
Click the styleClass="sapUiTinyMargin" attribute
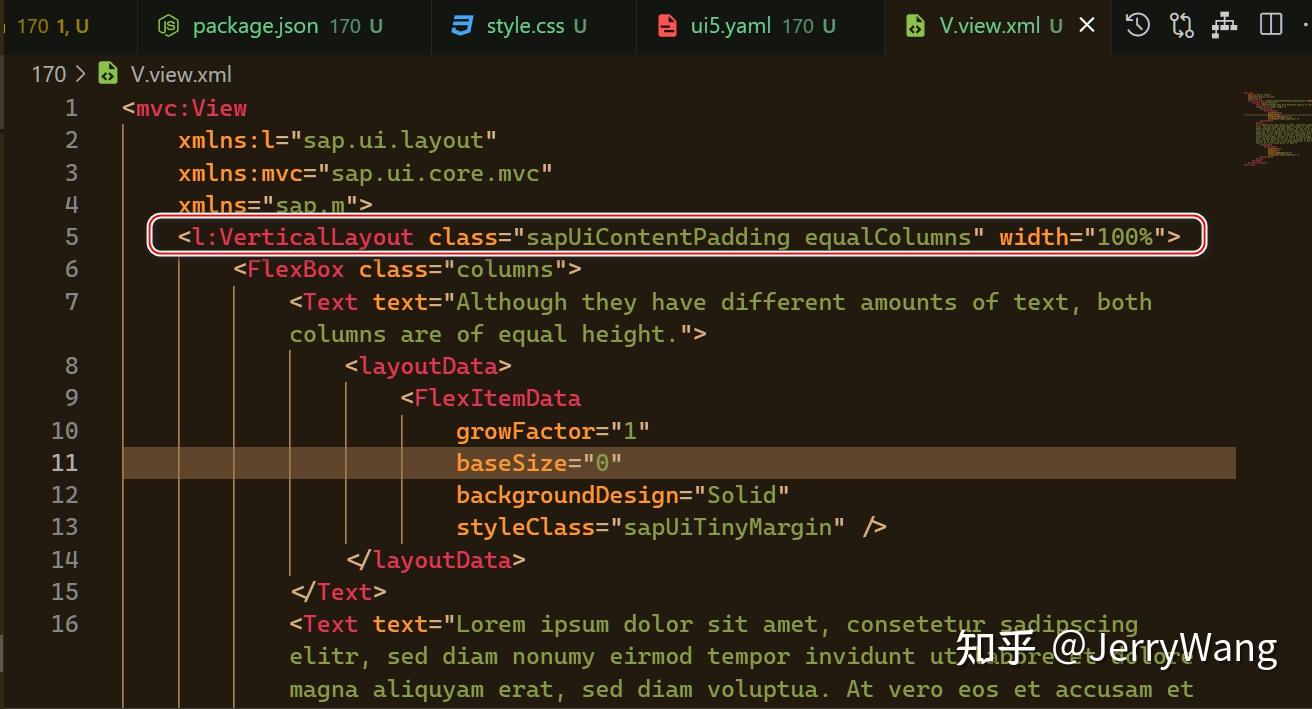[x=651, y=526]
